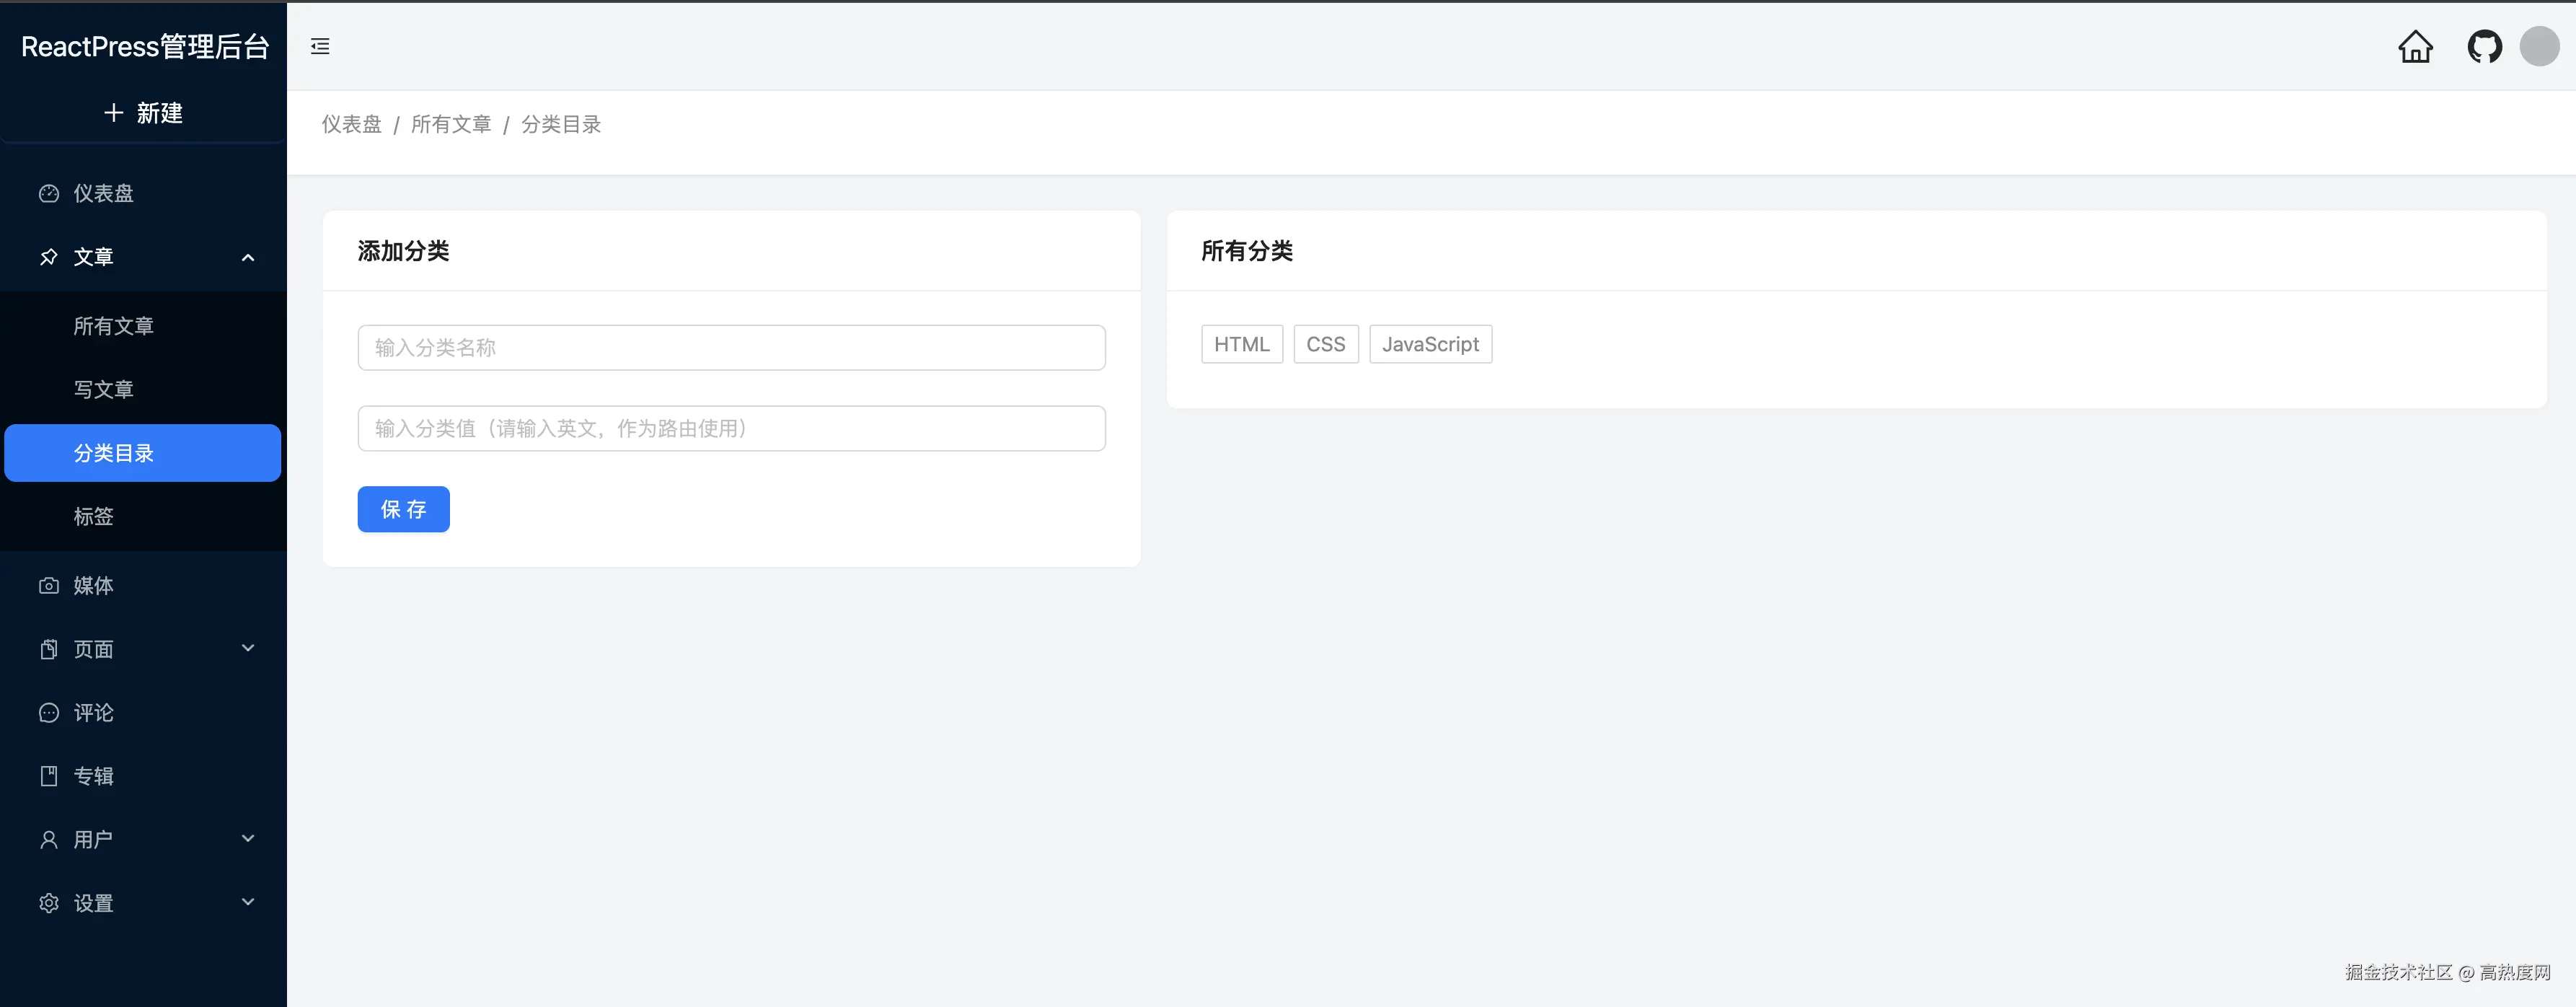Focus the 输入分类名称 input field

tap(731, 347)
